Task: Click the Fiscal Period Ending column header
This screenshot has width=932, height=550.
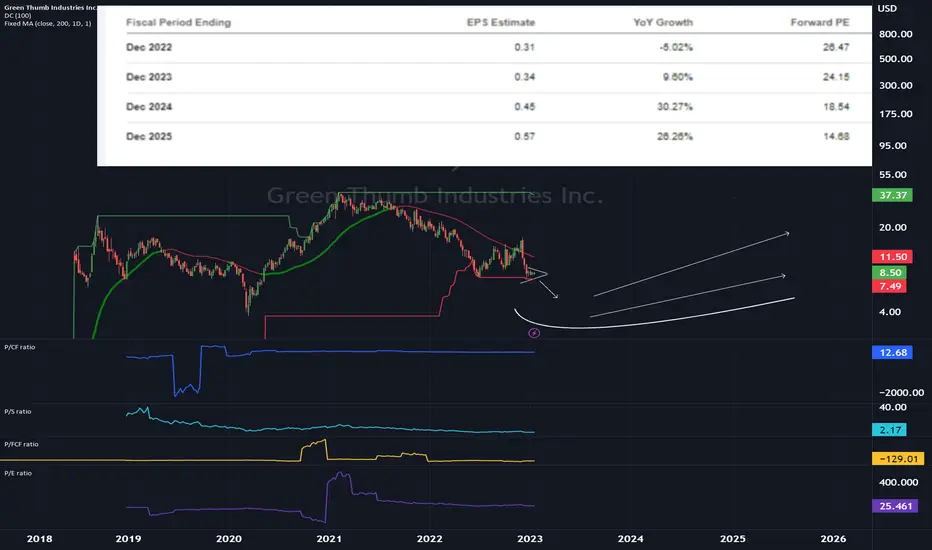Action: 178,23
